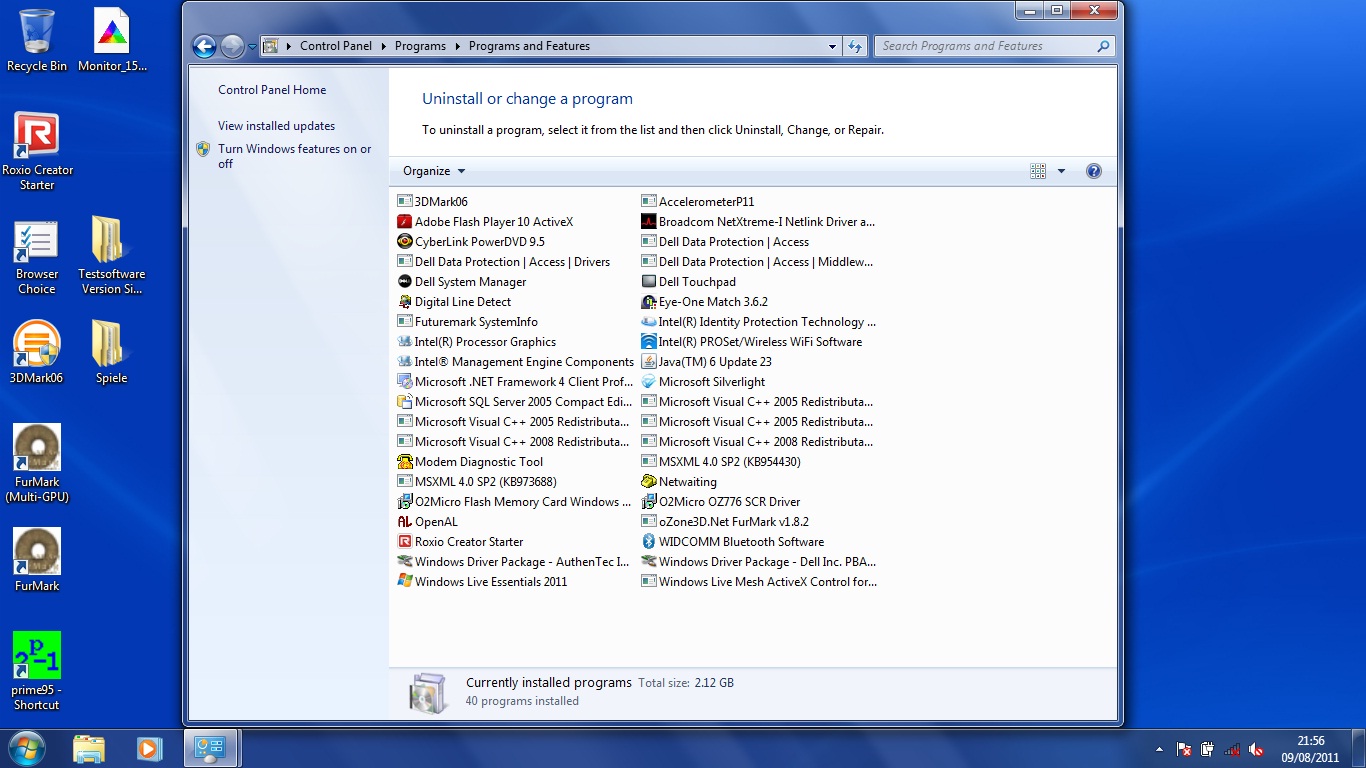The width and height of the screenshot is (1366, 768).
Task: Select Dell System Manager in the list
Action: [462, 282]
